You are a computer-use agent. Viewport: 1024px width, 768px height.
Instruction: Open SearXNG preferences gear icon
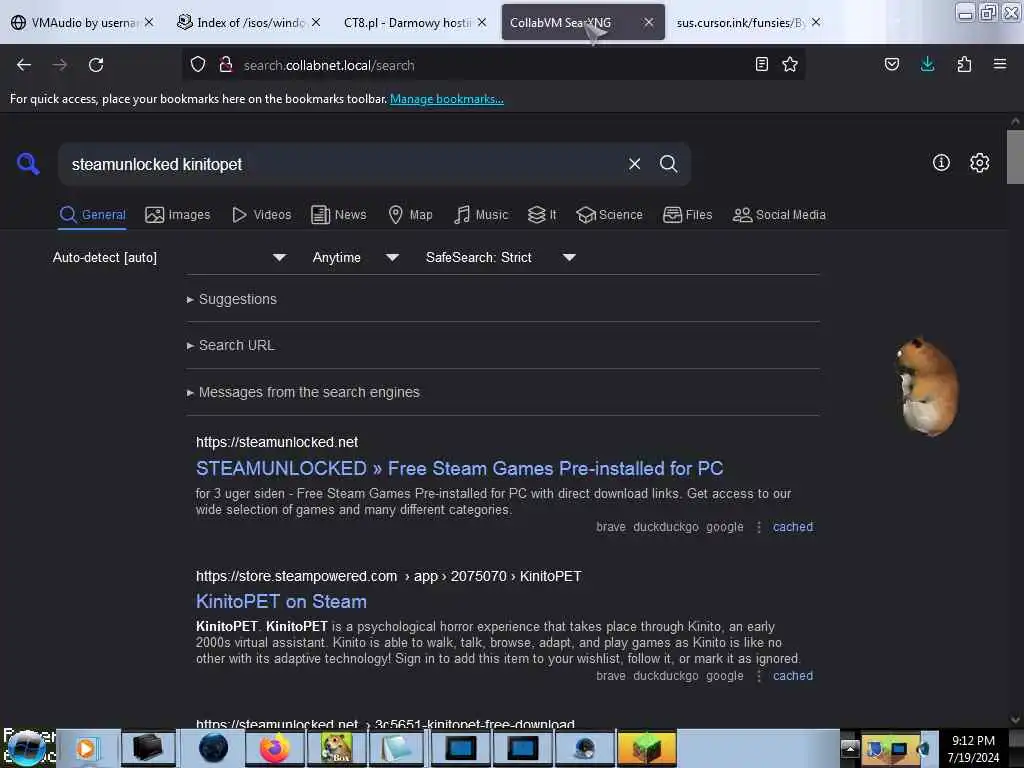pos(979,163)
